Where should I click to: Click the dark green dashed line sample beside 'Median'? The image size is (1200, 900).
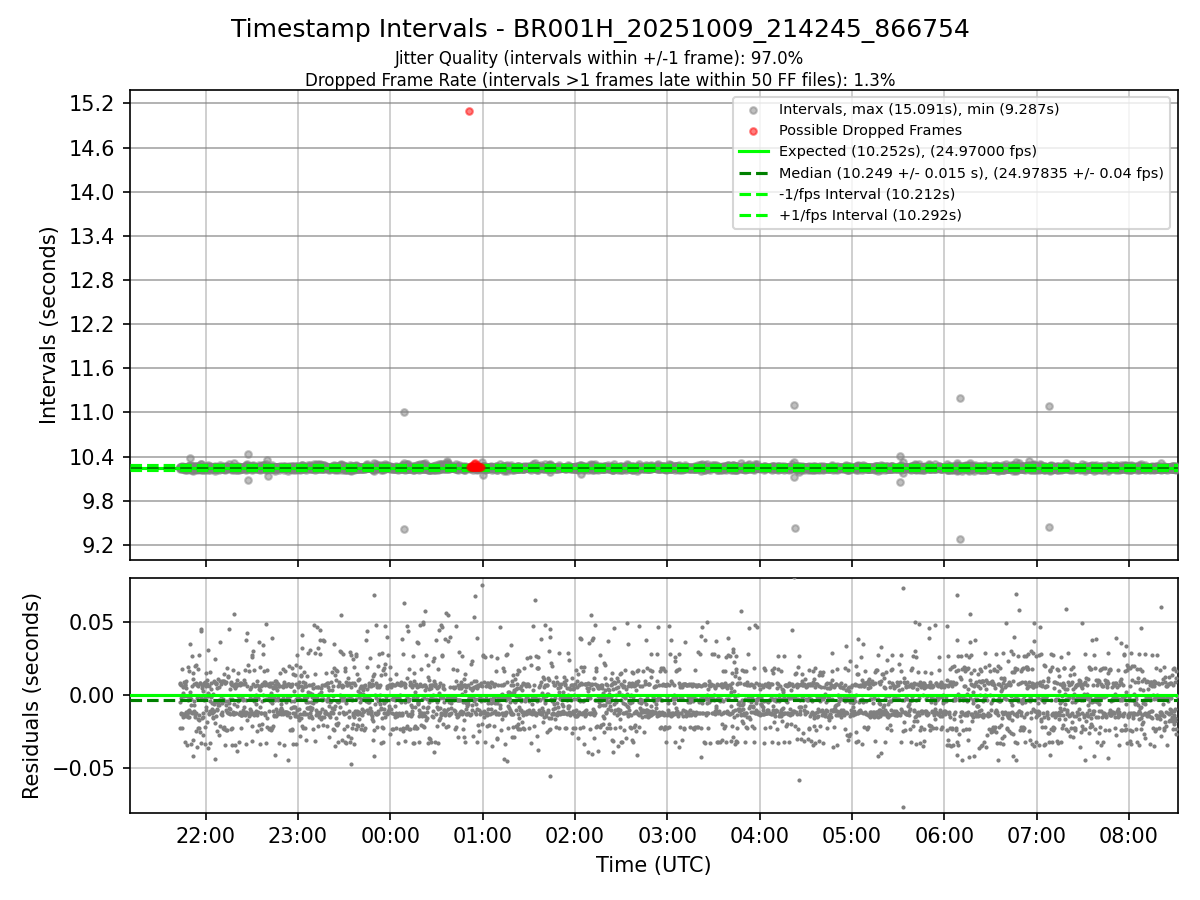[753, 173]
